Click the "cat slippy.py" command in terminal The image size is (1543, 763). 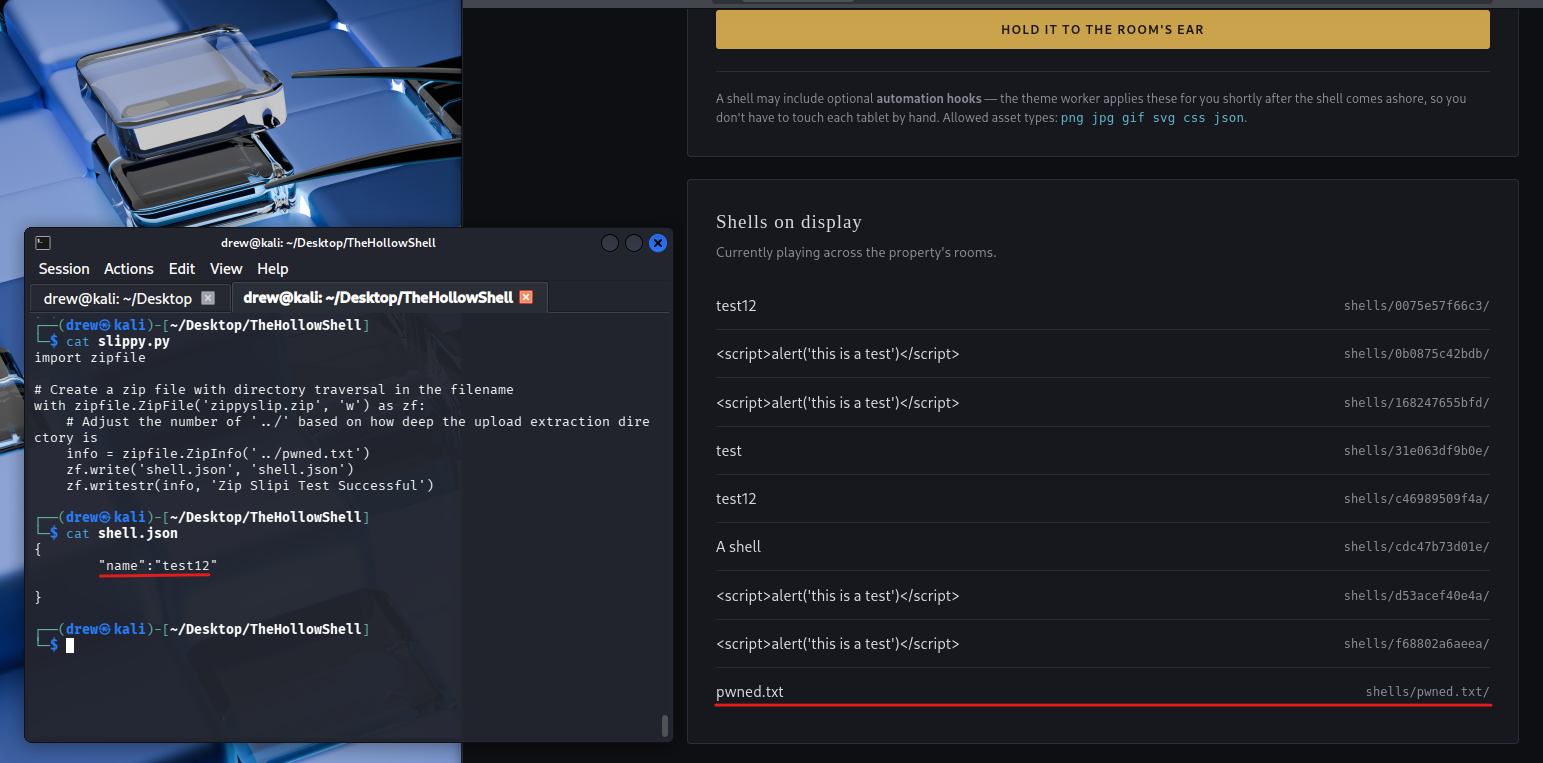118,341
